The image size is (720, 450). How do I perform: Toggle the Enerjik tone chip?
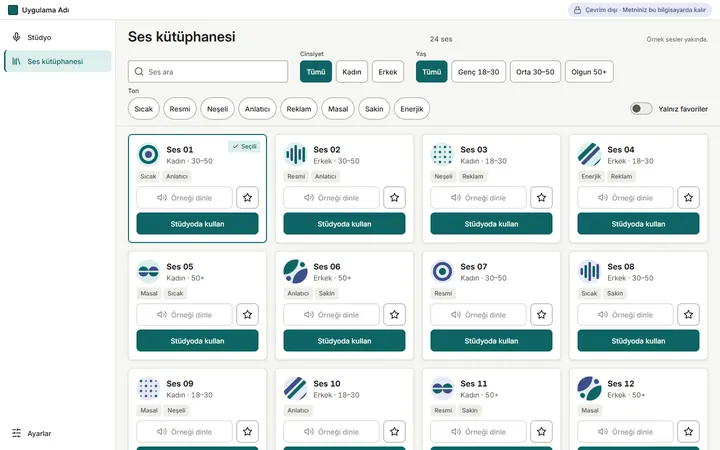(412, 109)
